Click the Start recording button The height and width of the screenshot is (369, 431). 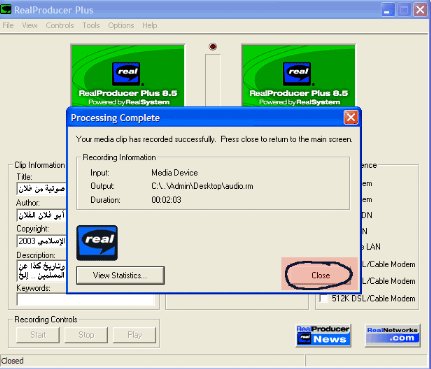[x=38, y=335]
